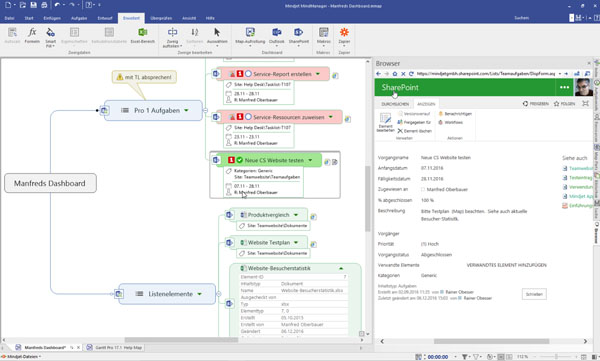Save the map with the diskette icon

[33, 5]
